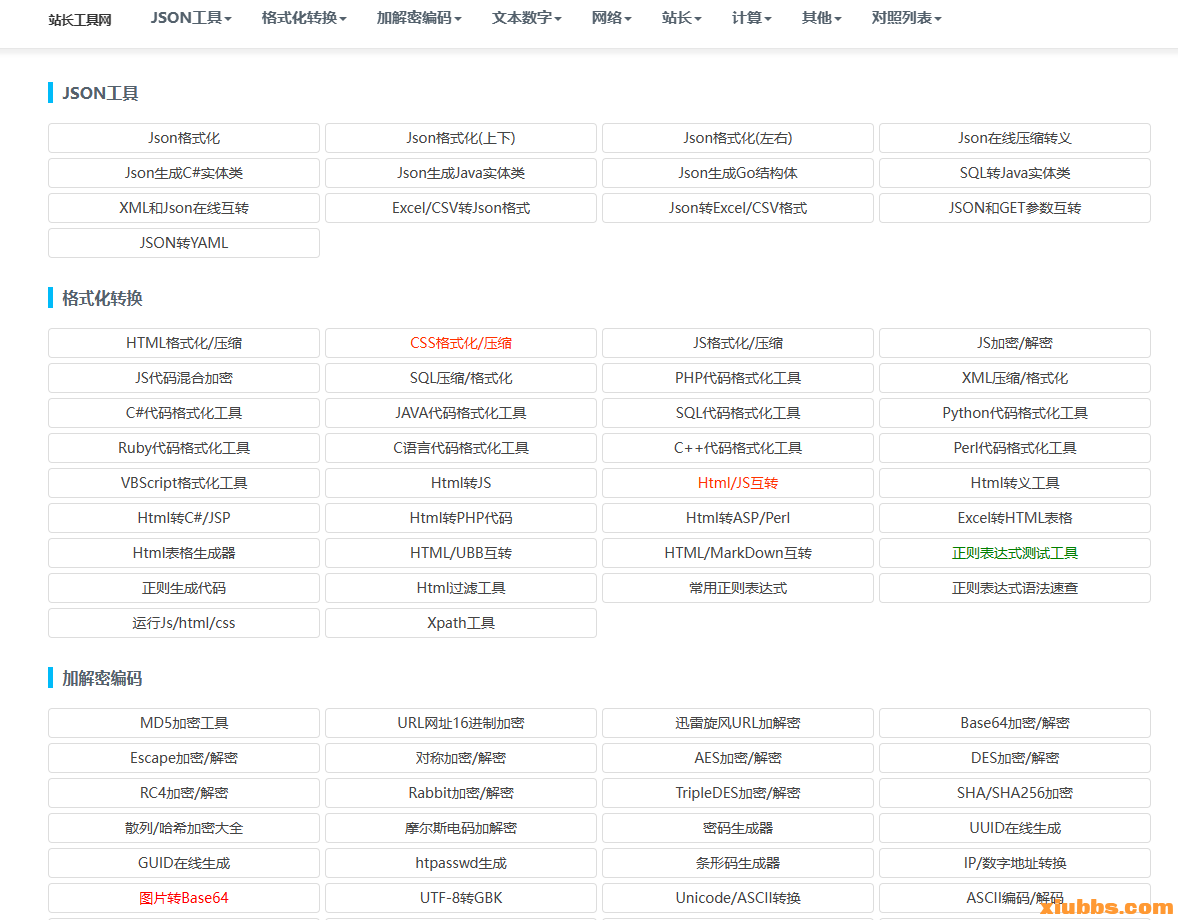Open the JSON工具 dropdown menu

[x=191, y=18]
